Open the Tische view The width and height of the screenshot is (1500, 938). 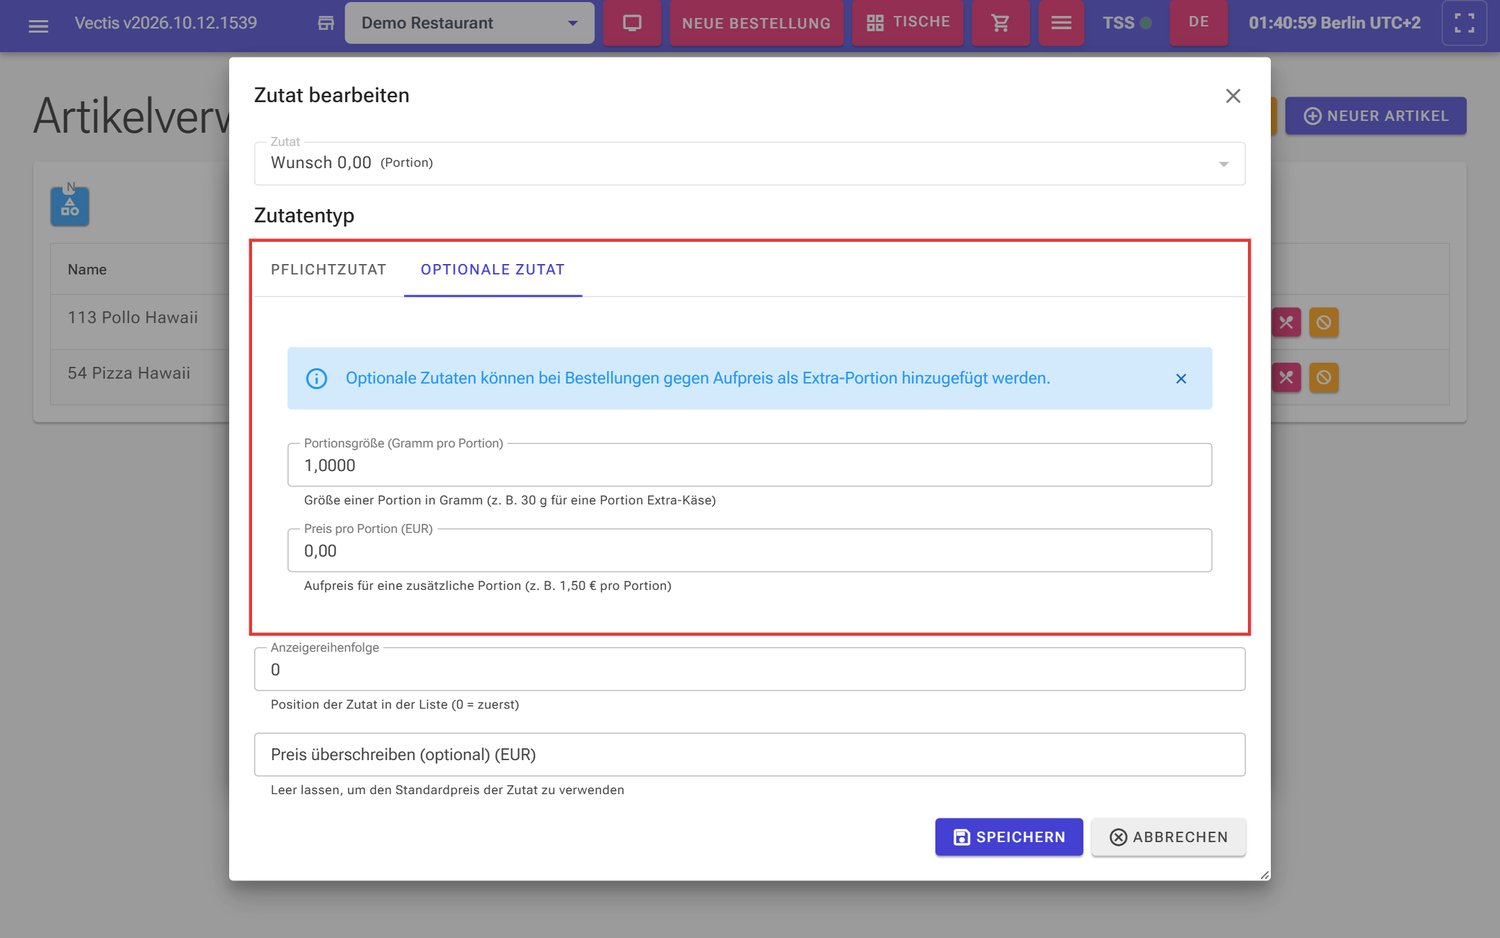908,23
